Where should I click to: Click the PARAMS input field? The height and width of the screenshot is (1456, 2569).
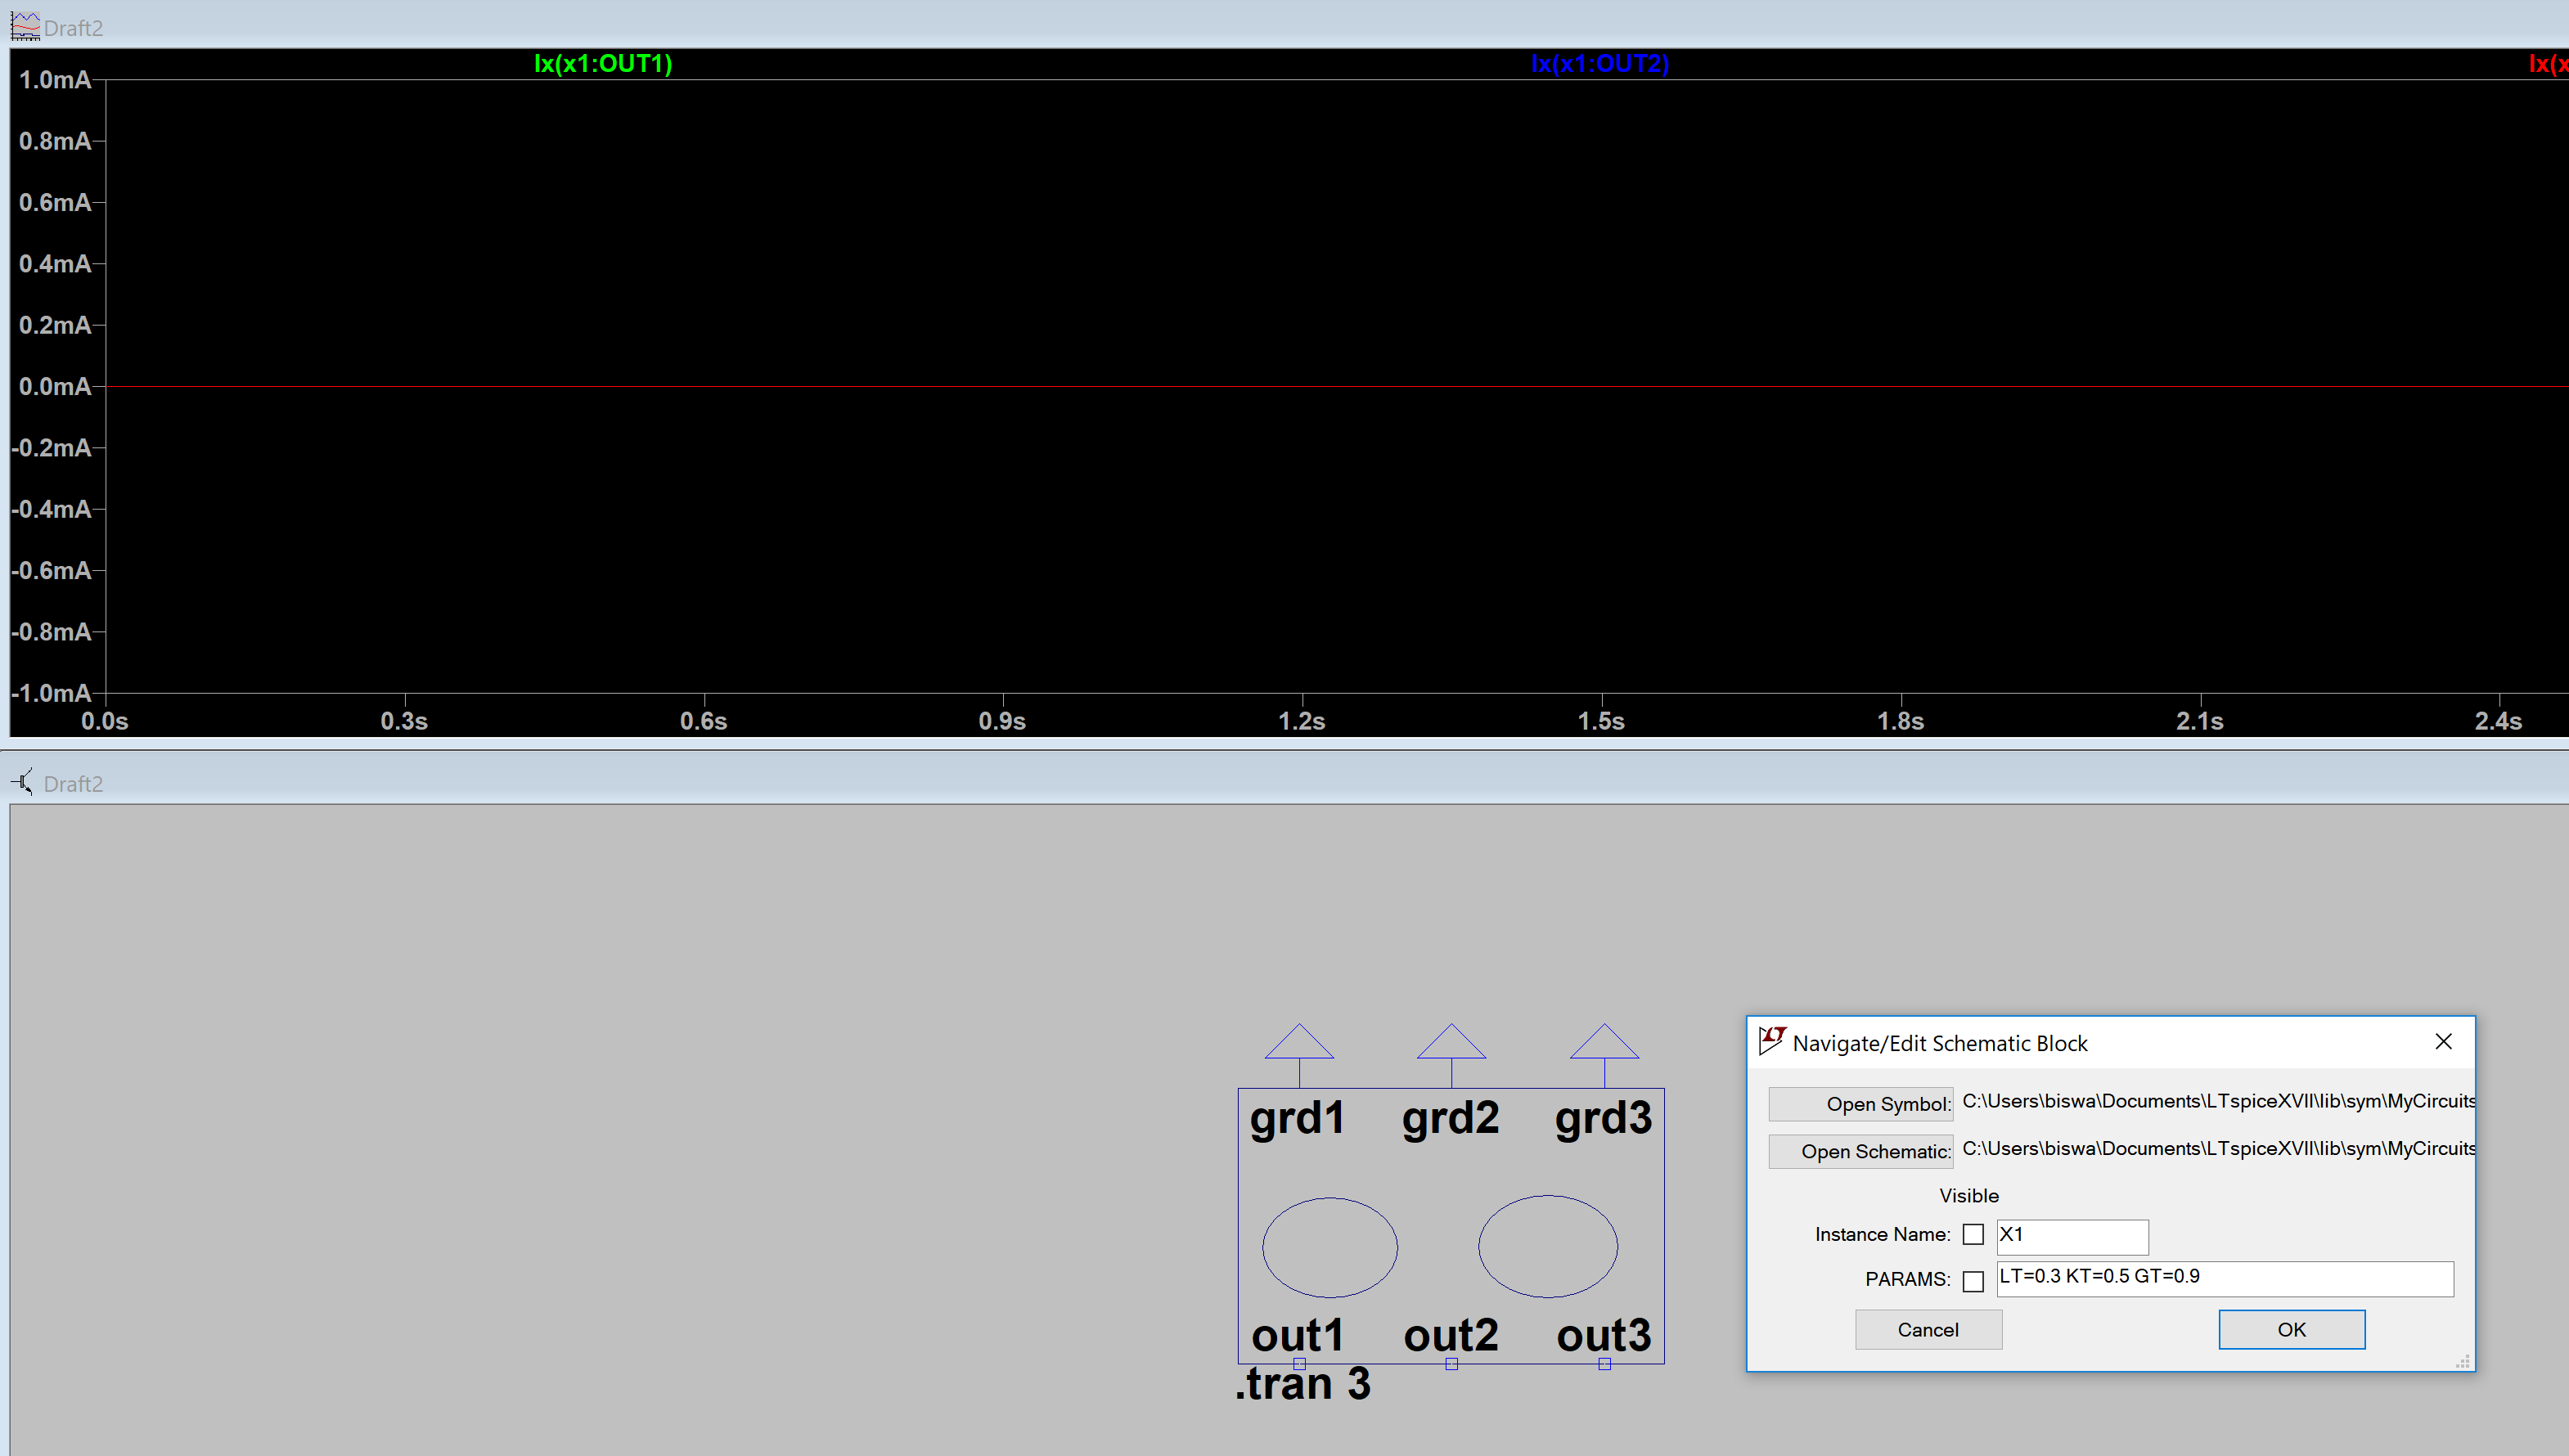pos(2225,1278)
